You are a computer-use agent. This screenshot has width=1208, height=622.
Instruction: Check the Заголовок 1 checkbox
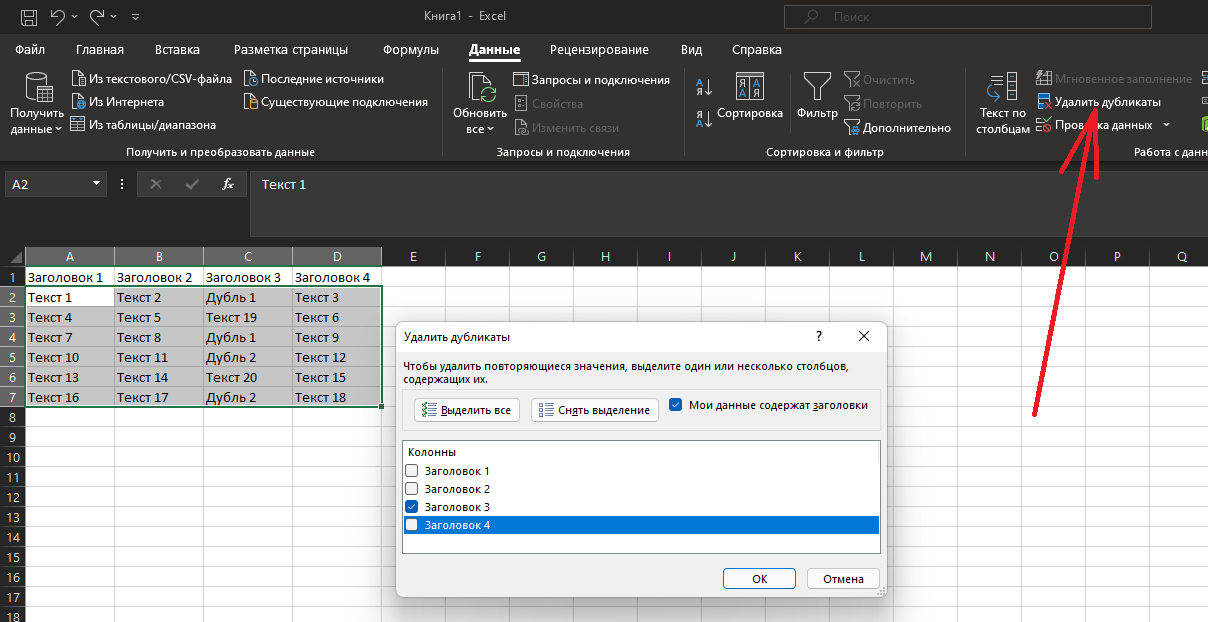pos(411,471)
